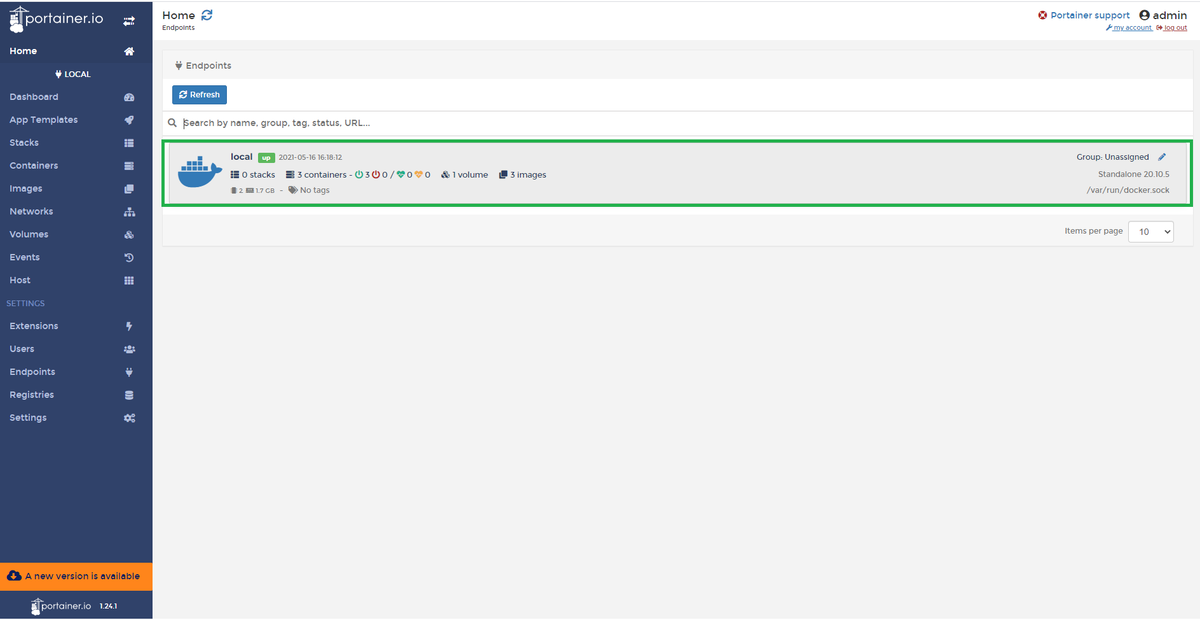Click the Docker whale logo of local
This screenshot has width=1200, height=620.
(200, 172)
